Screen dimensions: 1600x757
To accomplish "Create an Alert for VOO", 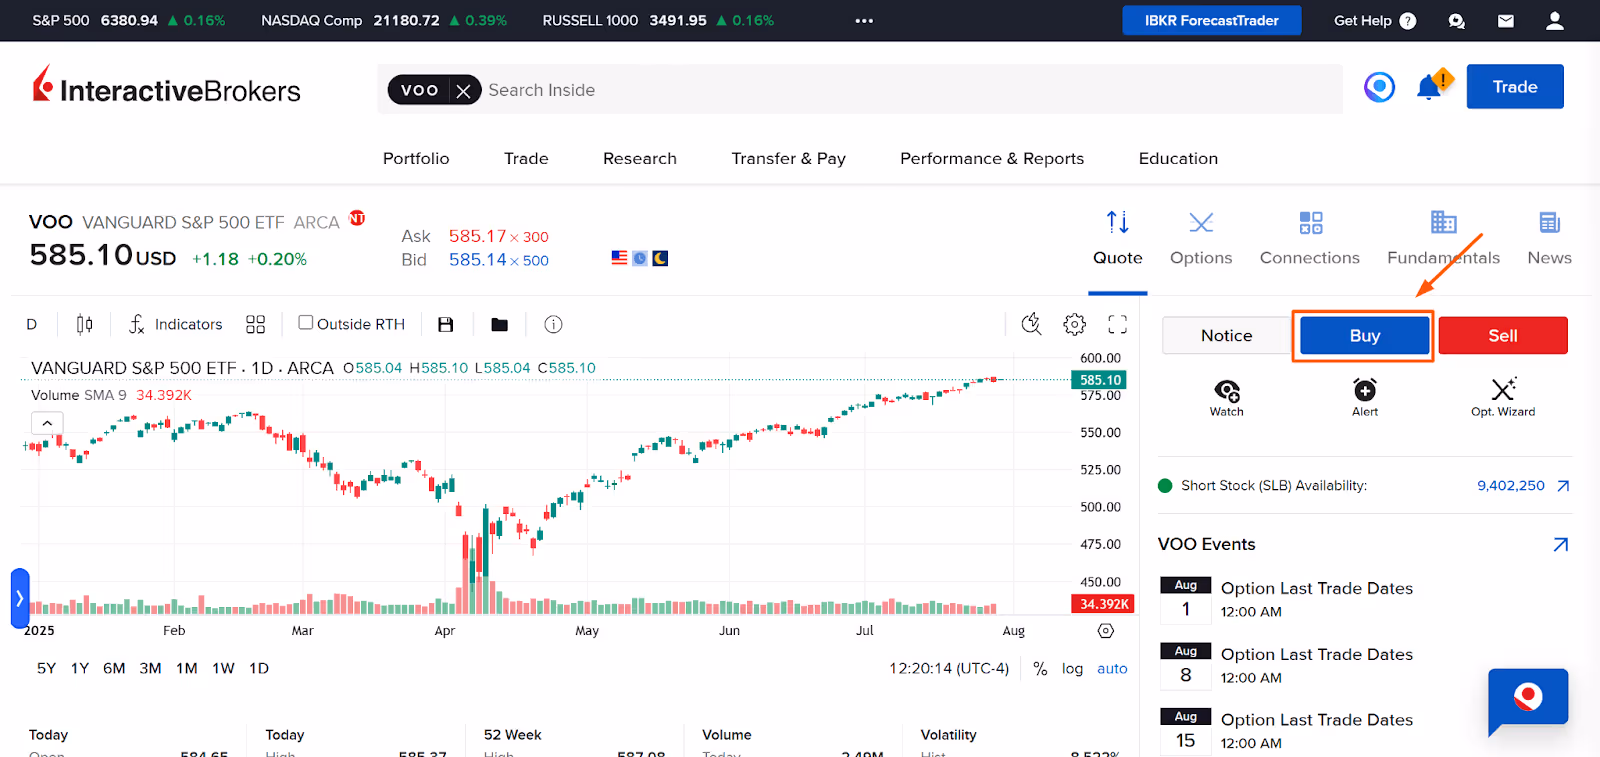I will (x=1365, y=397).
